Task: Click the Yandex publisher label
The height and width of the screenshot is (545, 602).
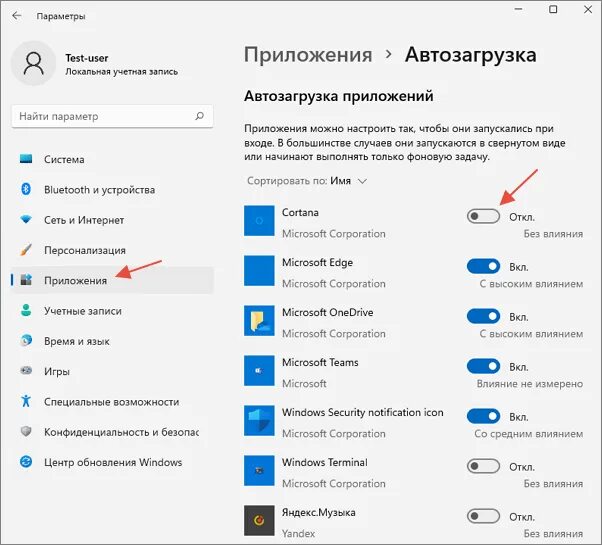Action: pyautogui.click(x=298, y=533)
